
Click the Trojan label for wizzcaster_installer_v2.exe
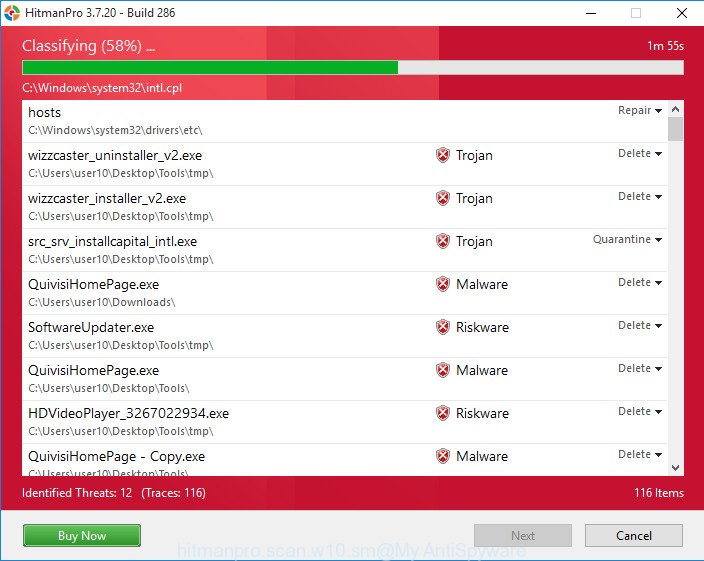(474, 198)
